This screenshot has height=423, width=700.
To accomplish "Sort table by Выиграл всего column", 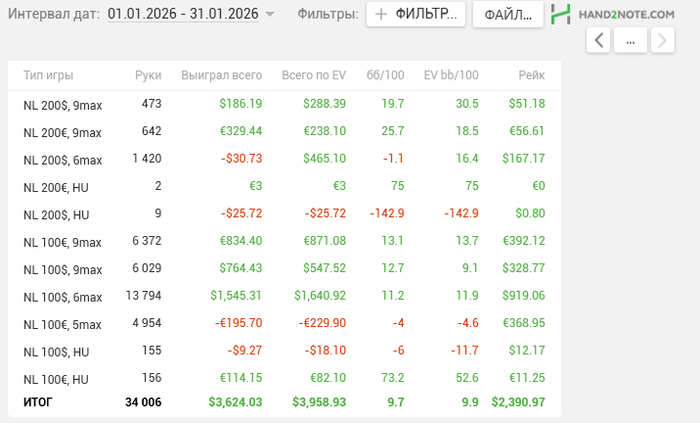I will tap(221, 76).
